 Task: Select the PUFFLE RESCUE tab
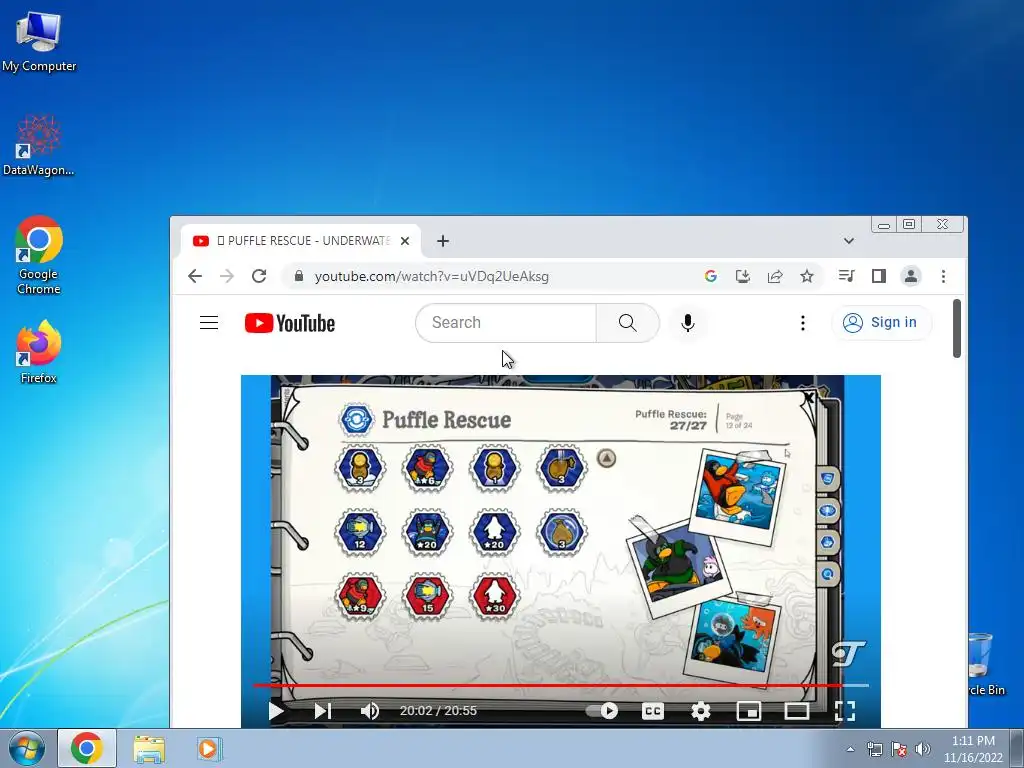pyautogui.click(x=300, y=241)
